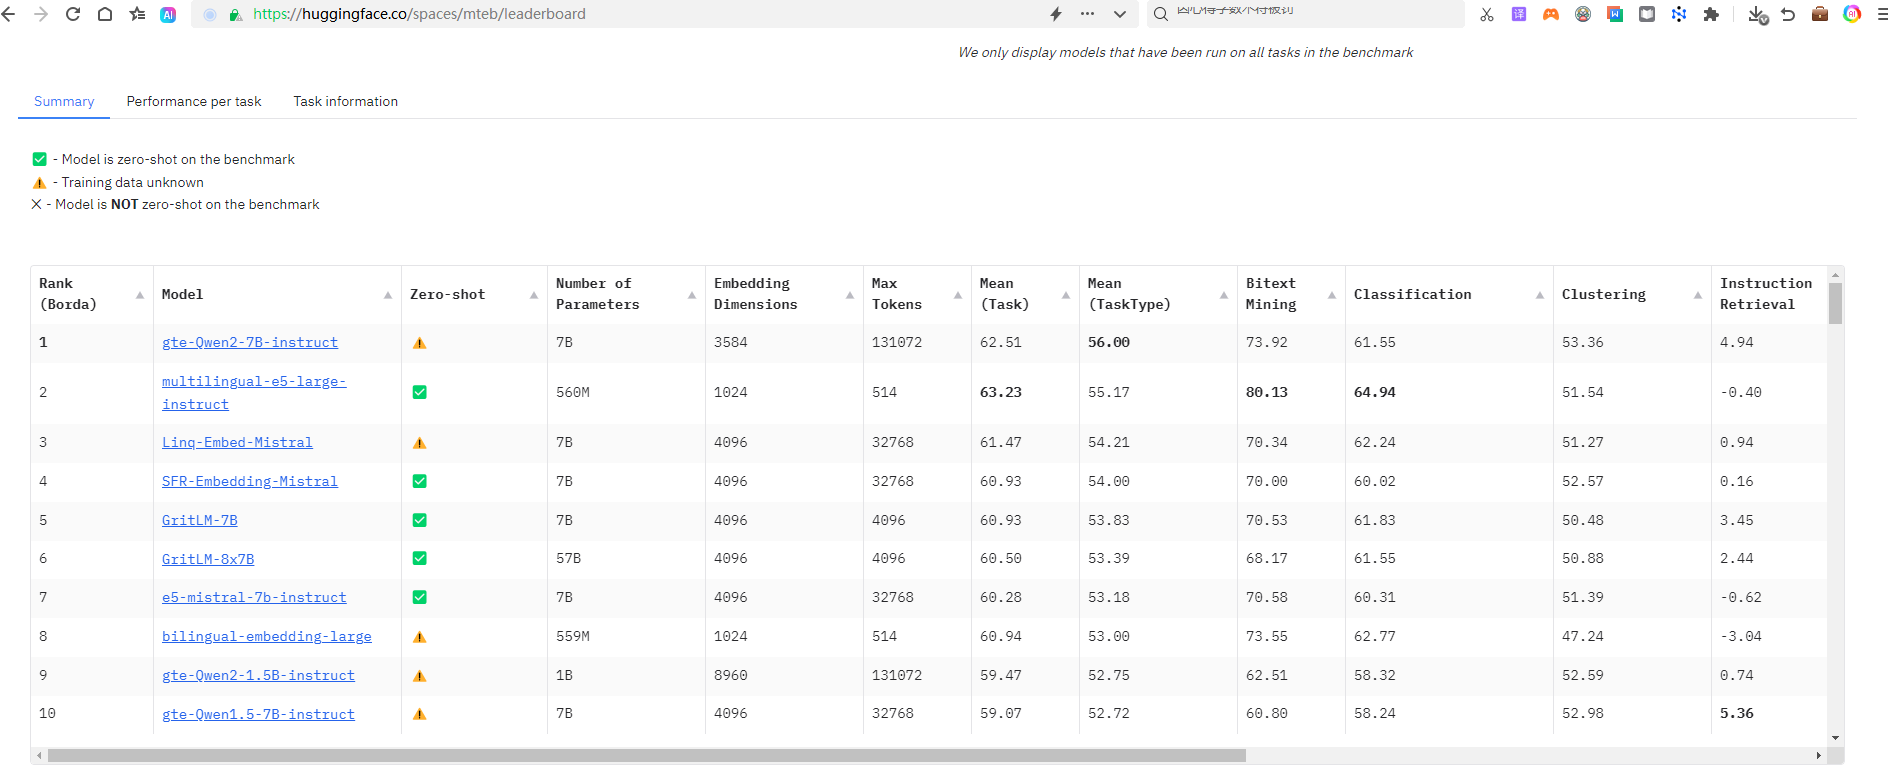This screenshot has width=1888, height=774.
Task: Sort by Bitext Mining arrows
Action: 1332,295
